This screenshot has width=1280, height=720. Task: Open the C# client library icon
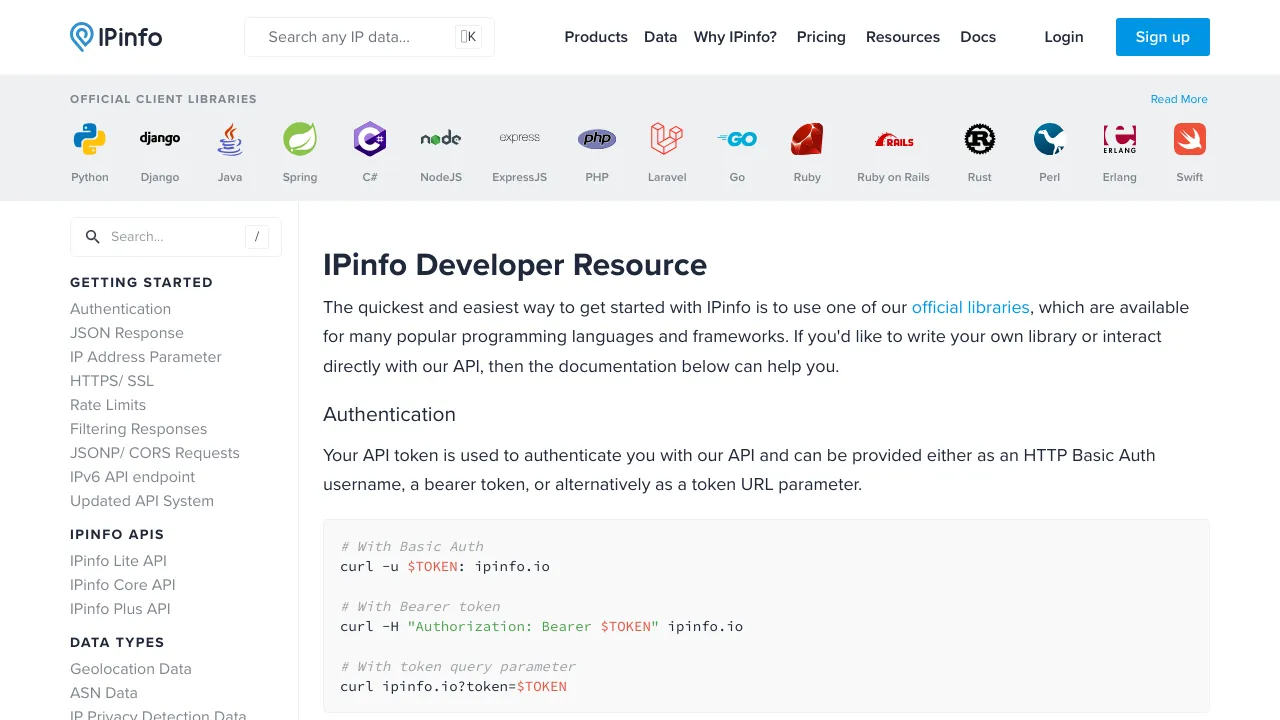pos(370,139)
